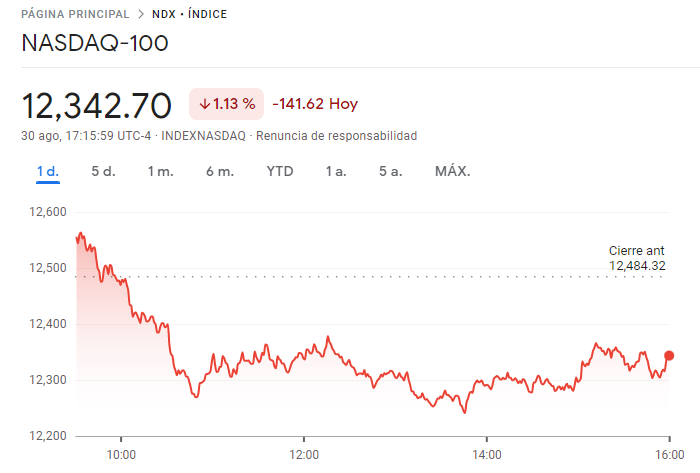Screen dimensions: 700x473
Task: Click the 12,342.70 index price value
Action: pos(97,105)
